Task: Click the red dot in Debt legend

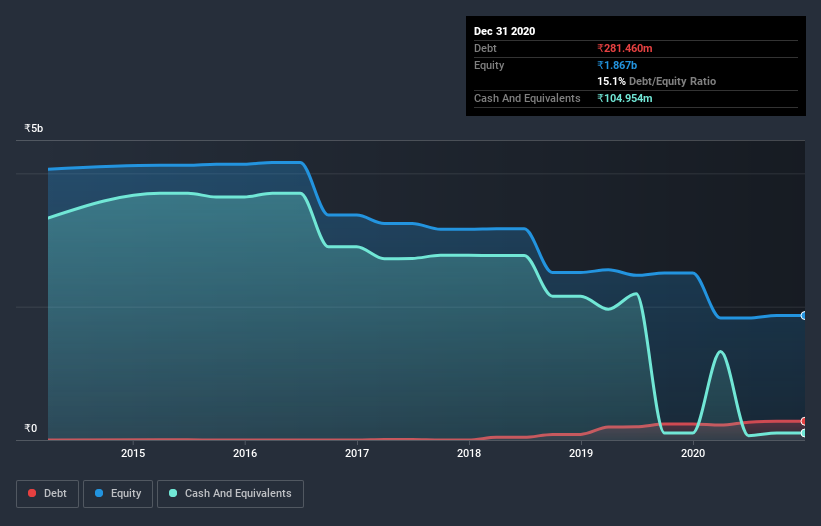Action: pyautogui.click(x=32, y=493)
